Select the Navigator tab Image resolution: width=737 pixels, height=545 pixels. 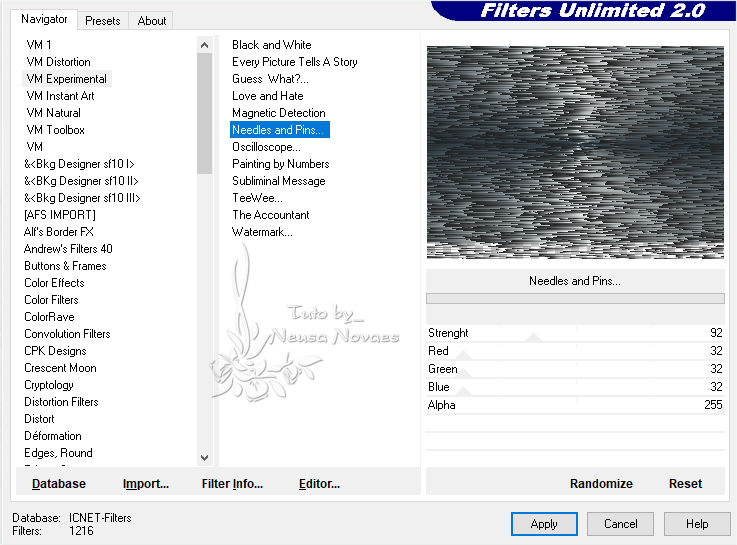pyautogui.click(x=44, y=19)
